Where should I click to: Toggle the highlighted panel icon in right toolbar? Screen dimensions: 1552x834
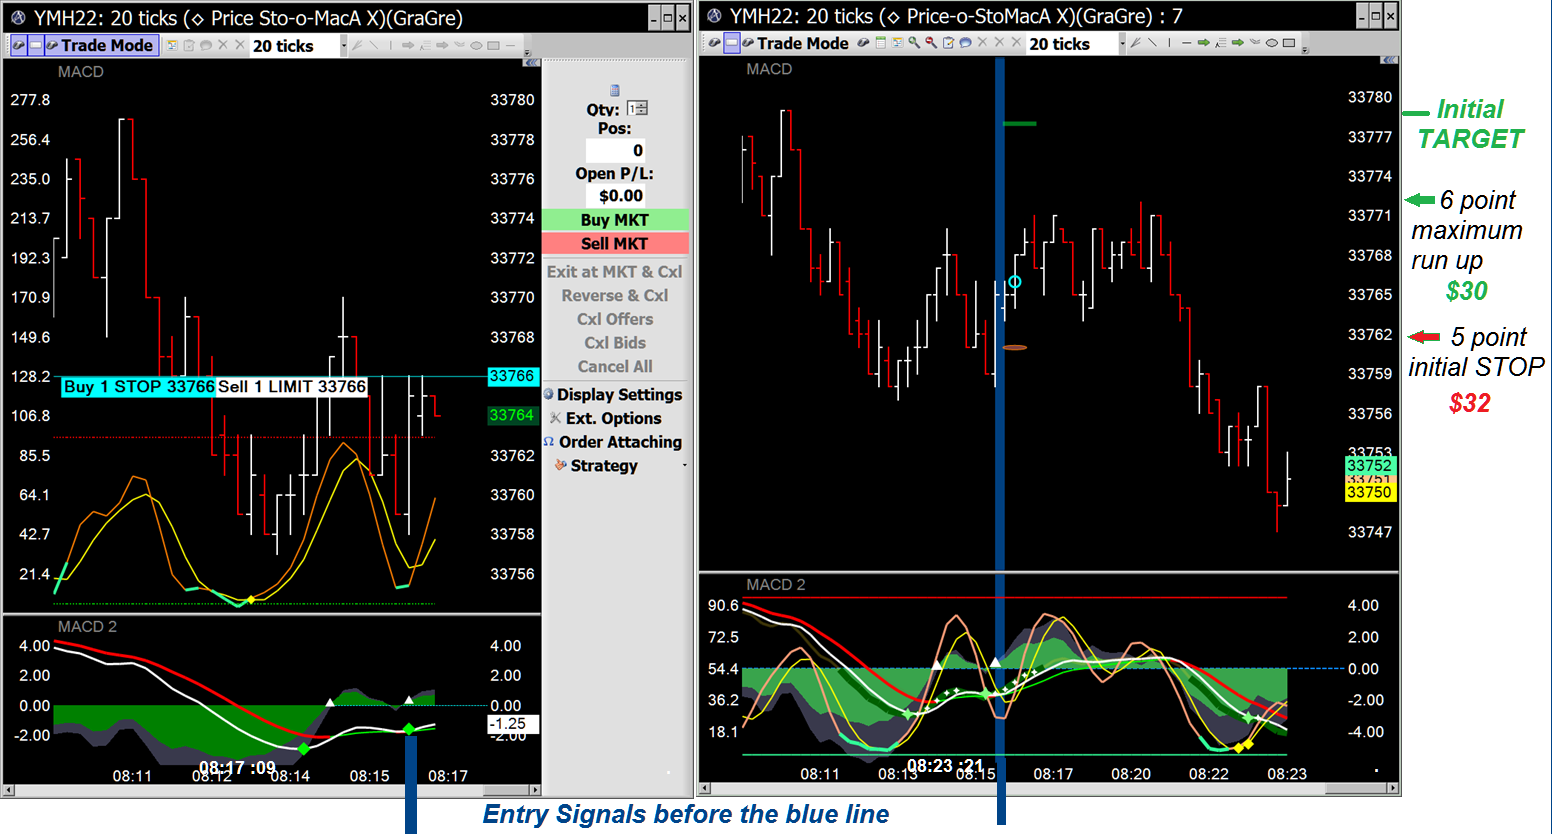[x=732, y=43]
